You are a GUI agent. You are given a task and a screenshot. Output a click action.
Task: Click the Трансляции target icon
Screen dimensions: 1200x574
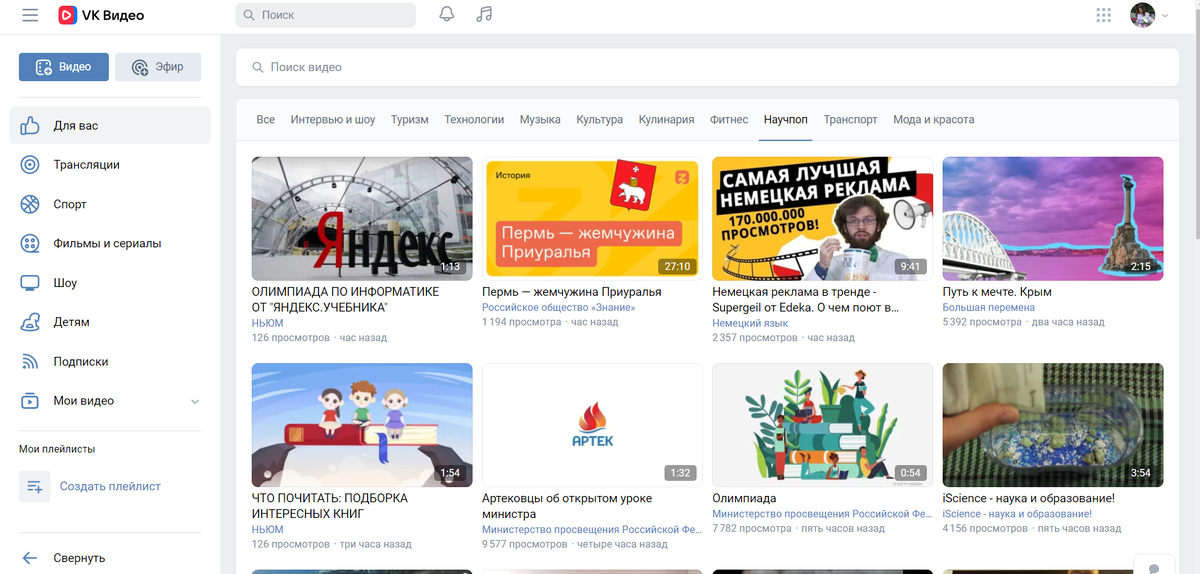(30, 165)
